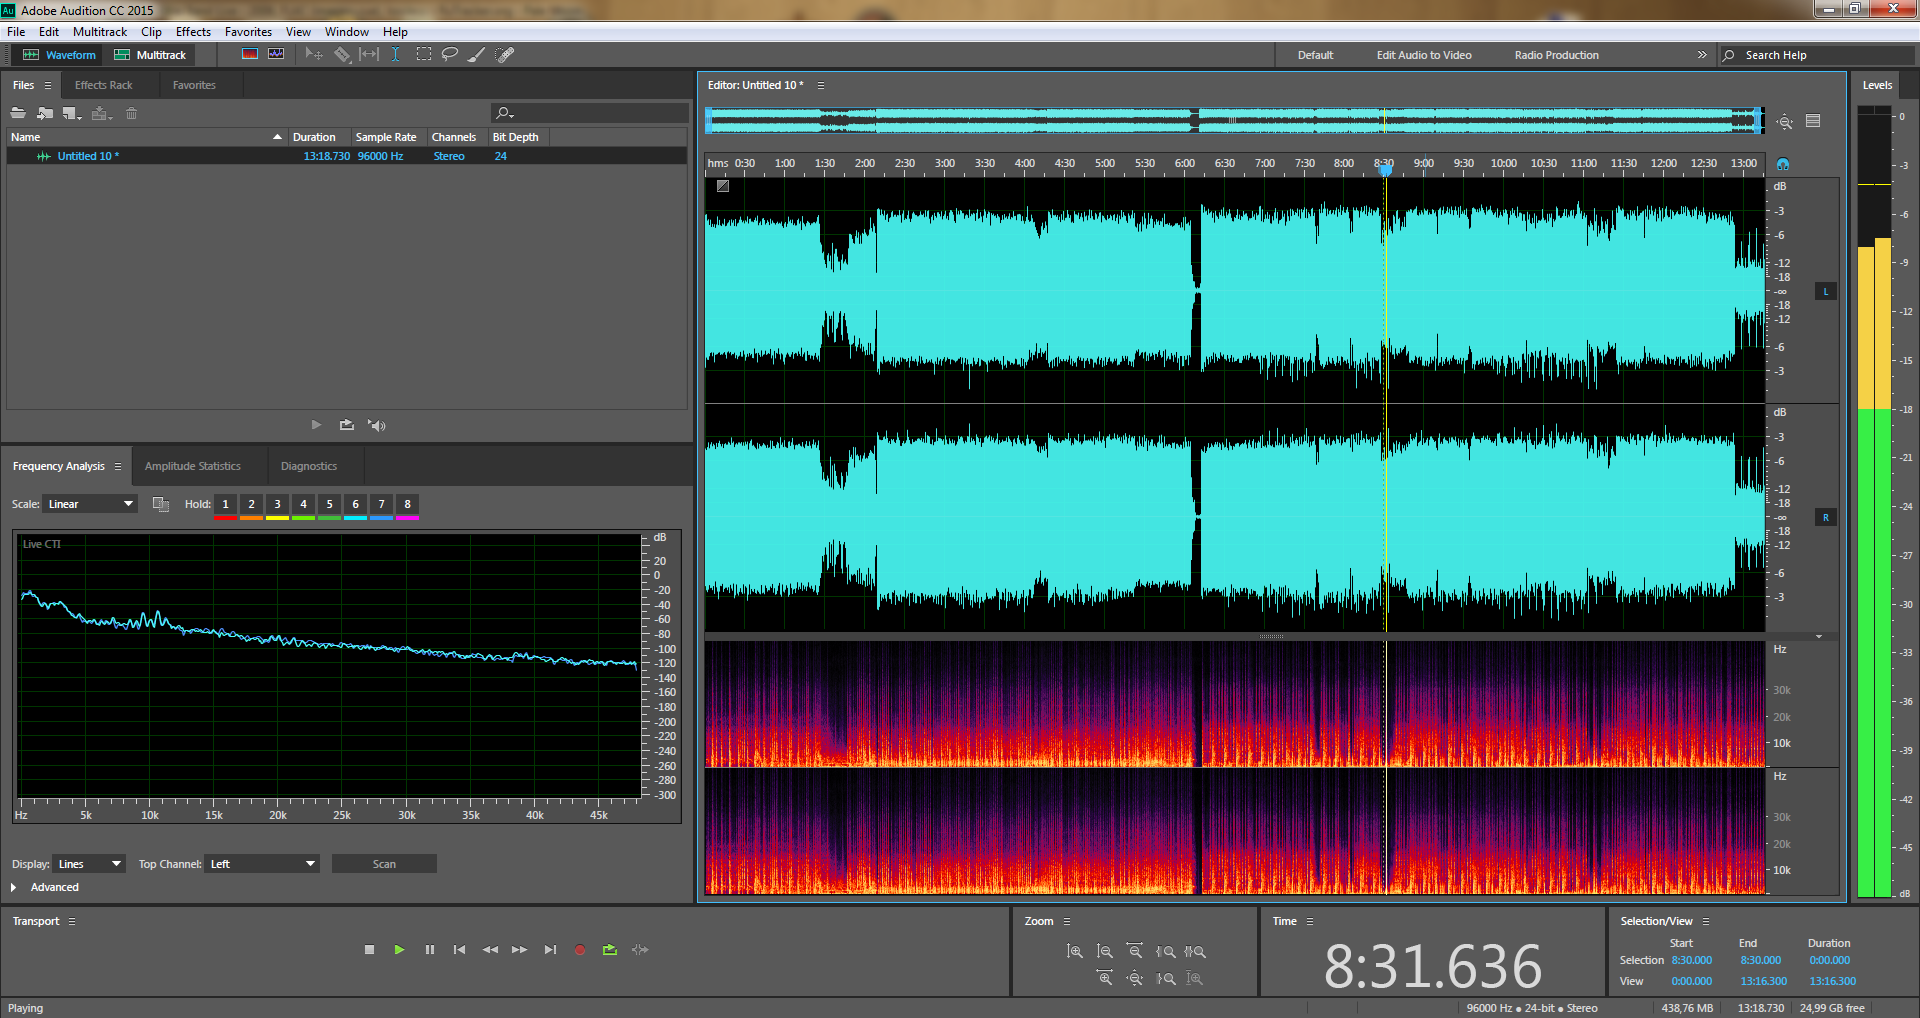Viewport: 1920px width, 1018px height.
Task: Open the Effects menu
Action: (x=193, y=32)
